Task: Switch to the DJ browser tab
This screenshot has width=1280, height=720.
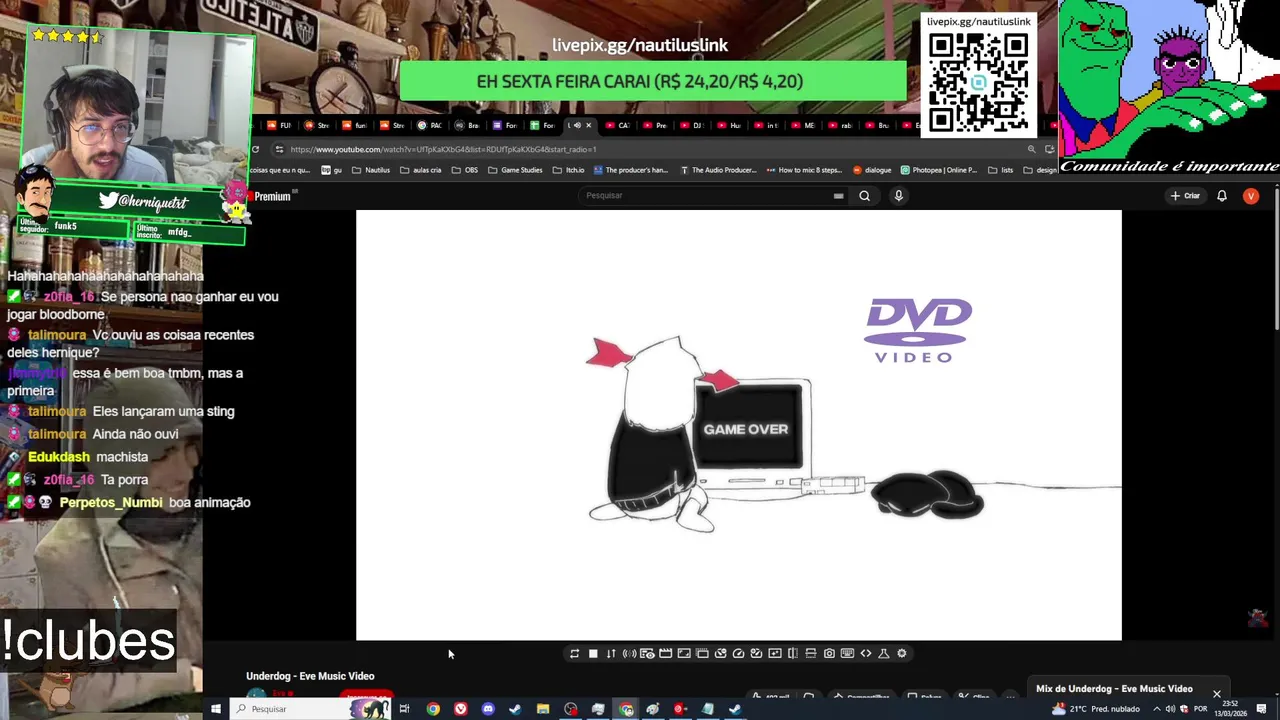Action: point(692,125)
